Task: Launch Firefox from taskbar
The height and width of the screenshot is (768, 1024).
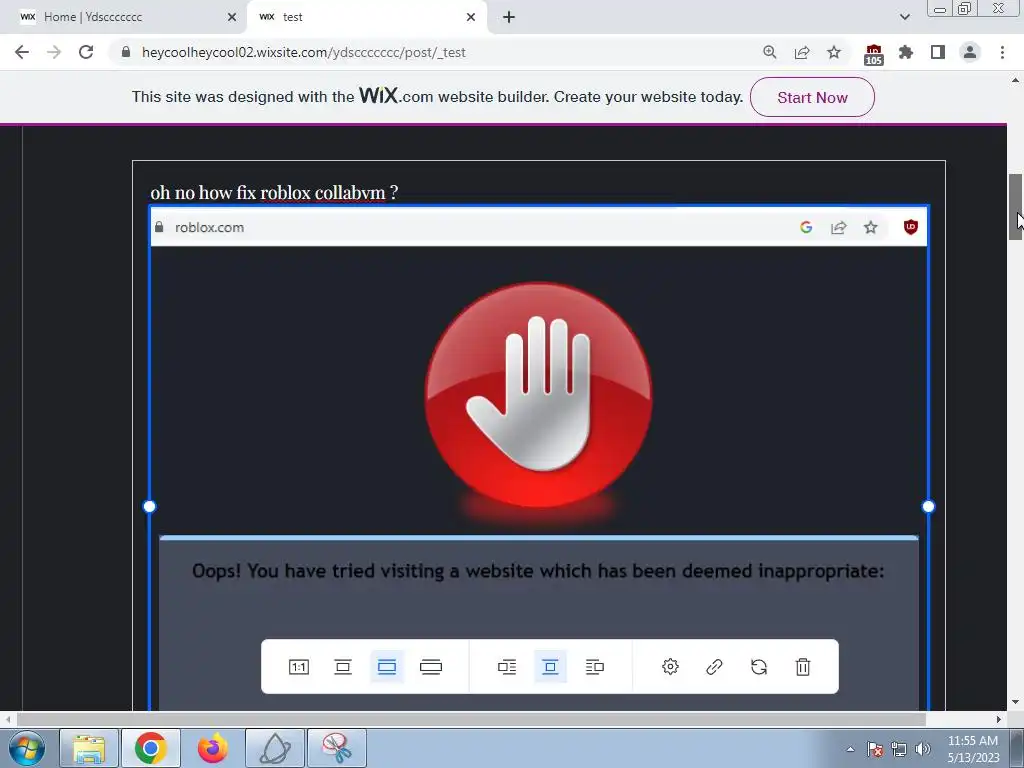Action: [x=212, y=748]
